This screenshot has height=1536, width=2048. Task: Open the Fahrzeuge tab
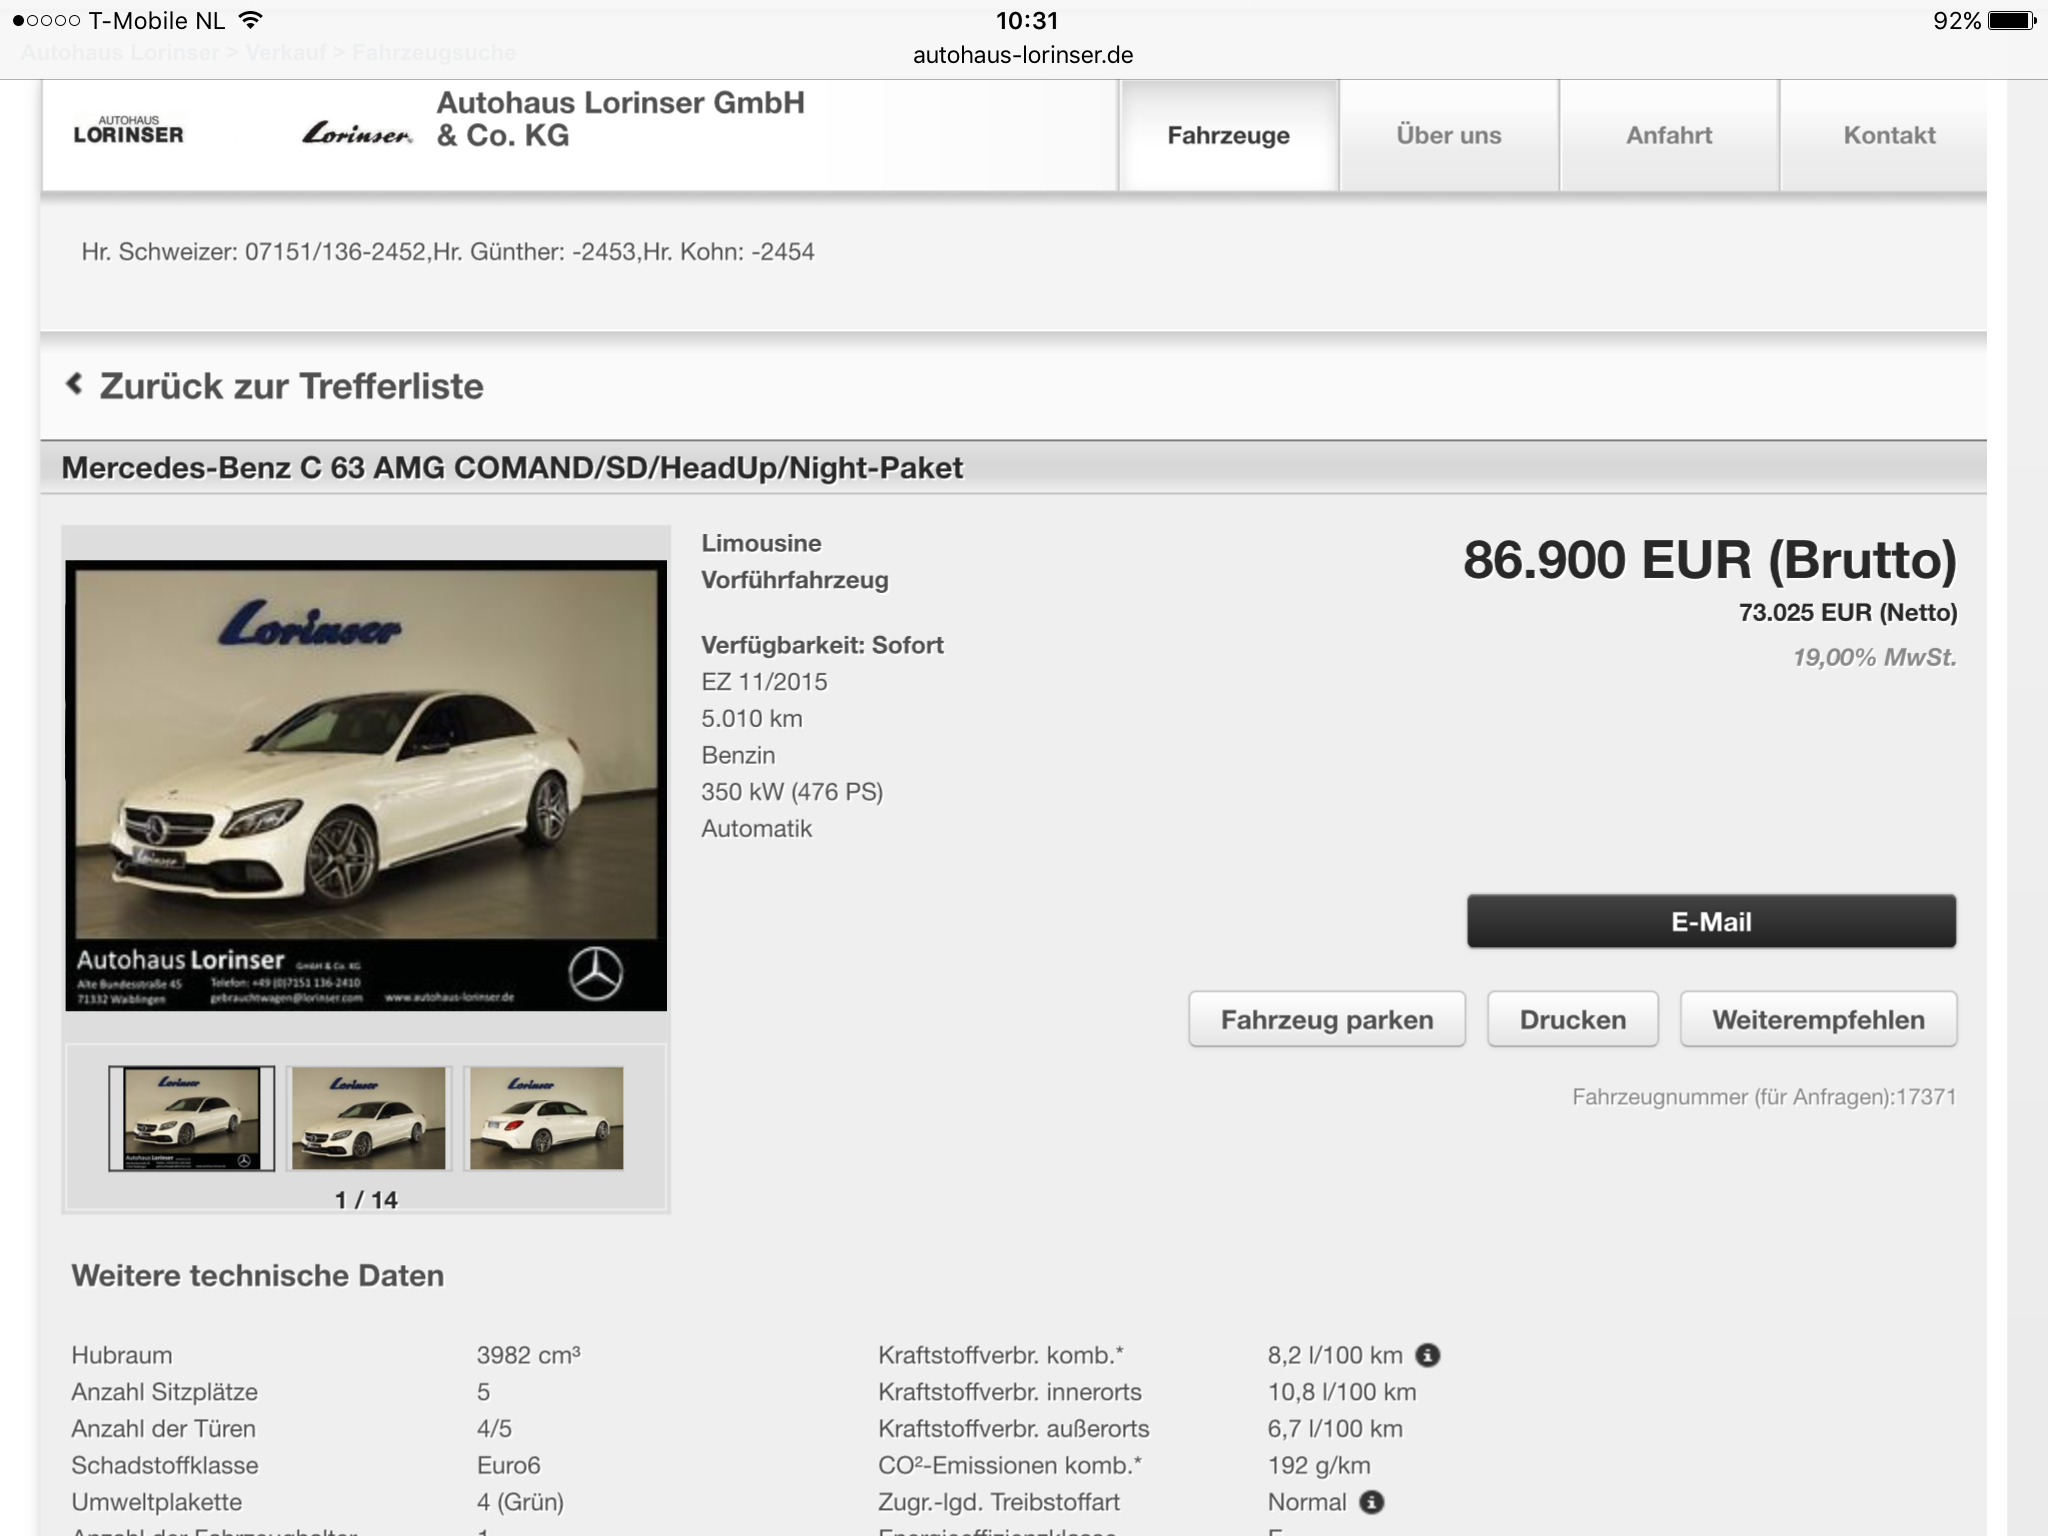[1228, 135]
